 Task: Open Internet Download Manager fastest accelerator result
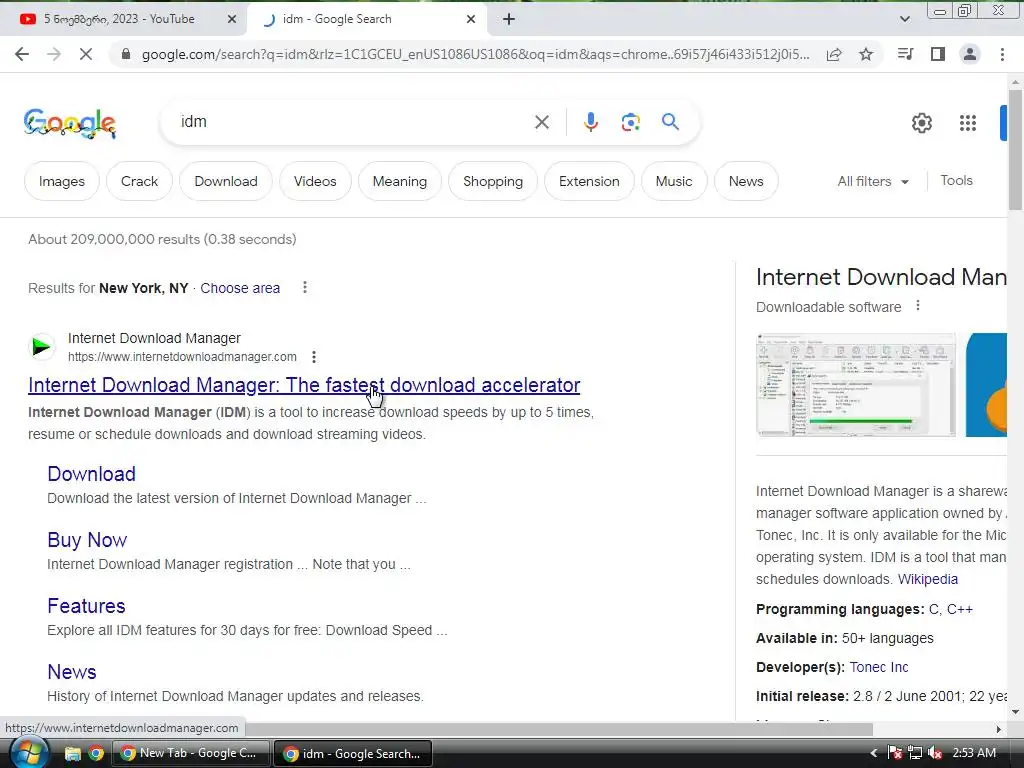(x=304, y=385)
